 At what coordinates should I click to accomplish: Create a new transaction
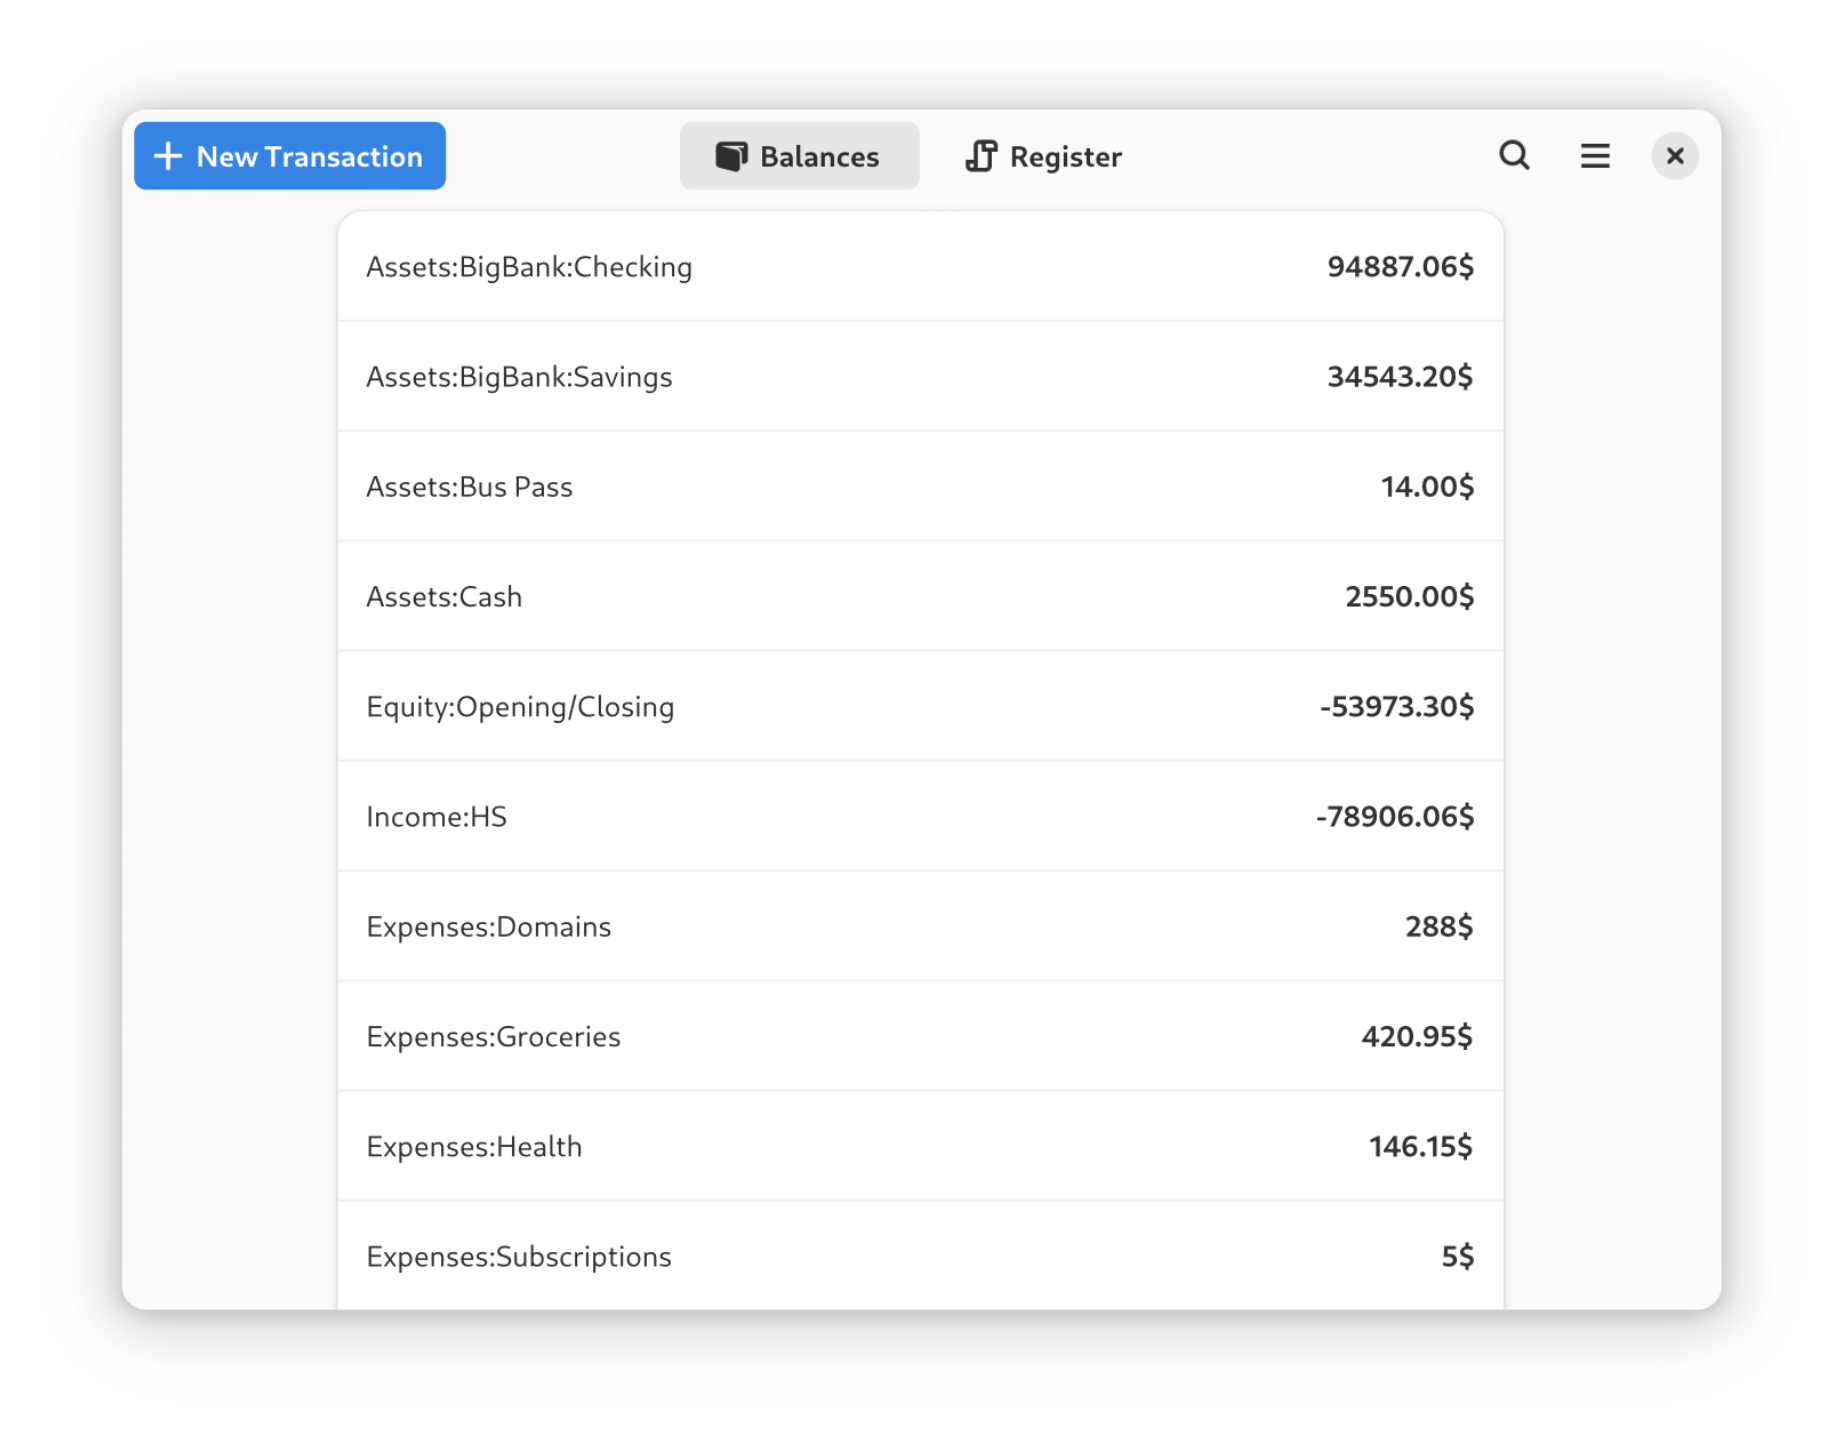290,156
